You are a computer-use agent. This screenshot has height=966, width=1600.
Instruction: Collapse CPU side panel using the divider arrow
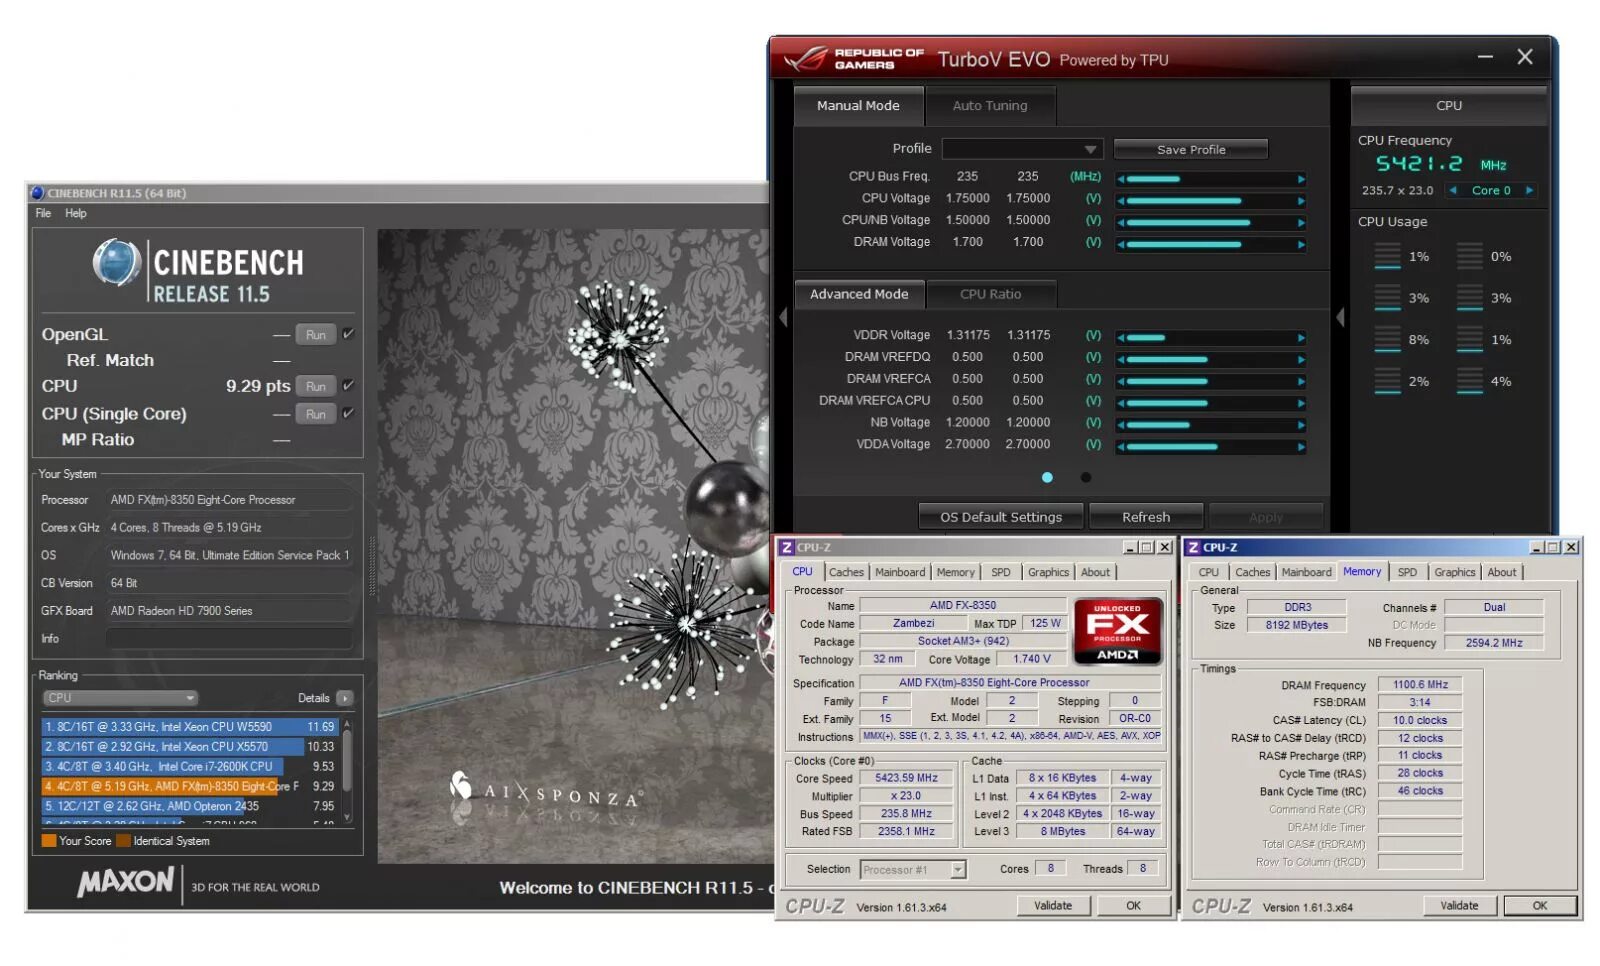pyautogui.click(x=1339, y=317)
